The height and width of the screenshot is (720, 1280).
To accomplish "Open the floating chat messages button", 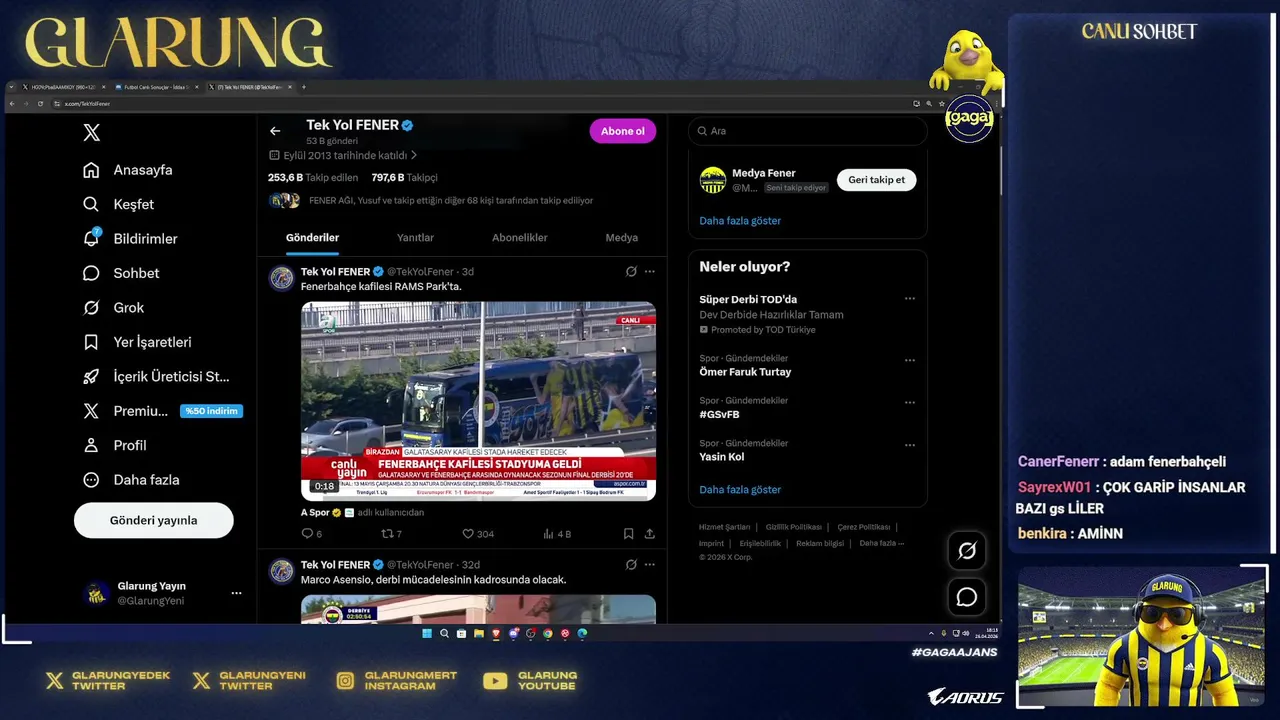I will point(967,597).
